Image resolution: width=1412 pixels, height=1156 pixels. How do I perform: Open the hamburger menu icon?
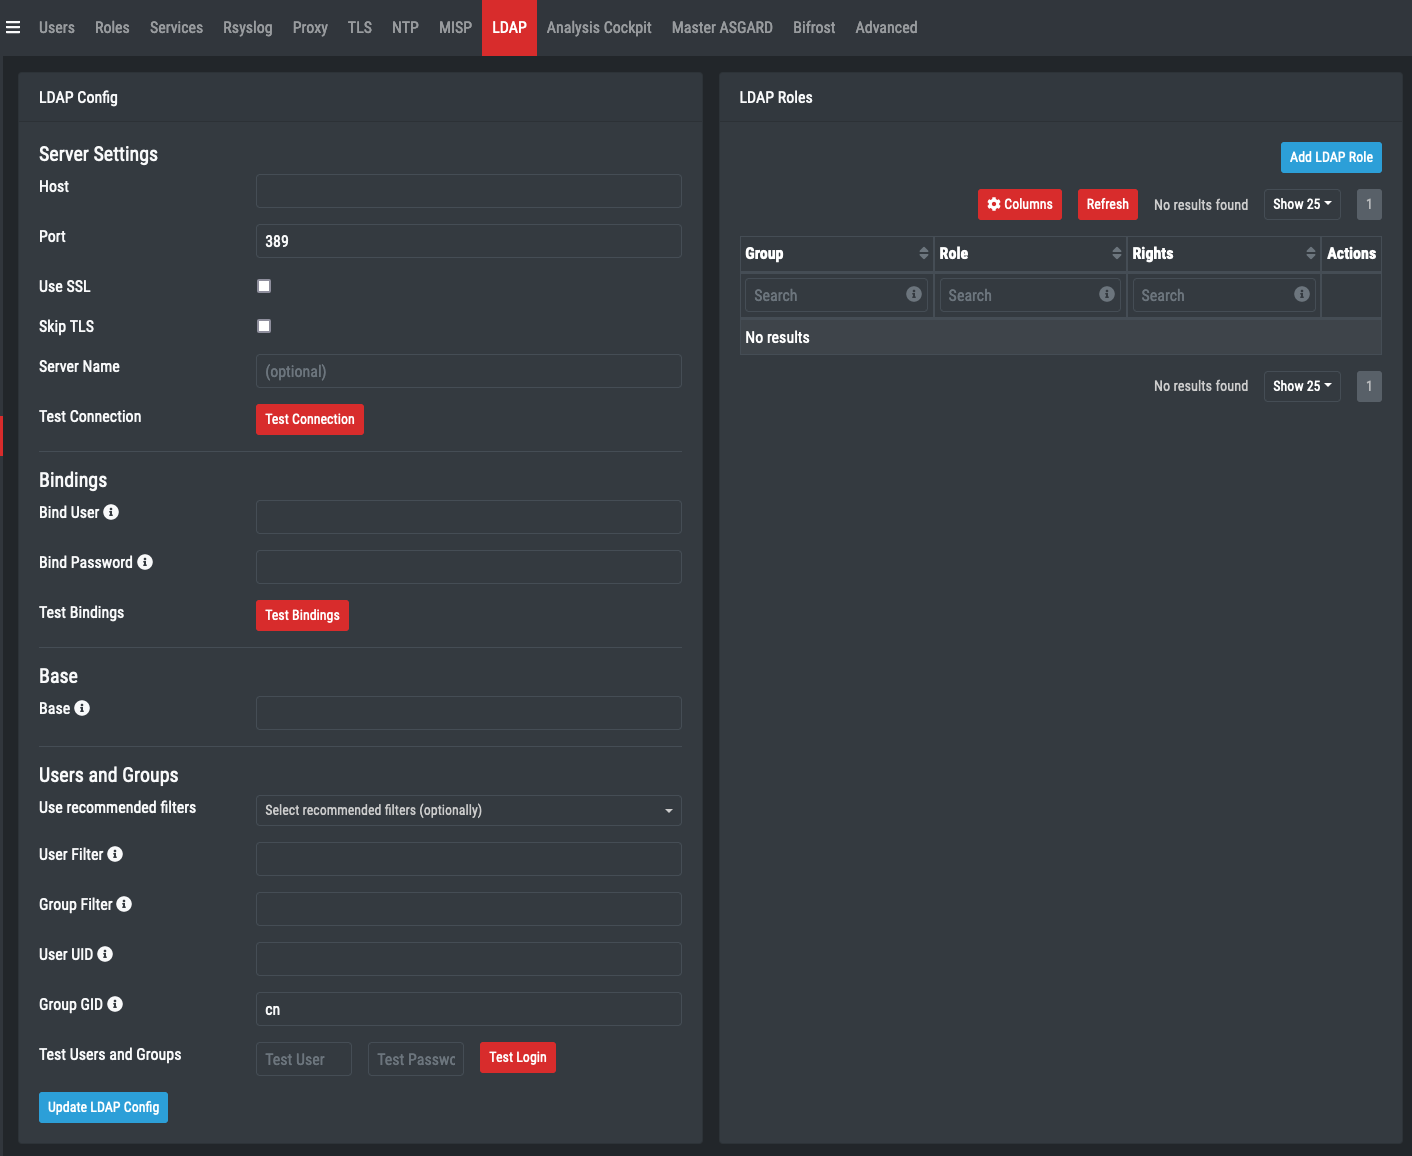tap(13, 28)
